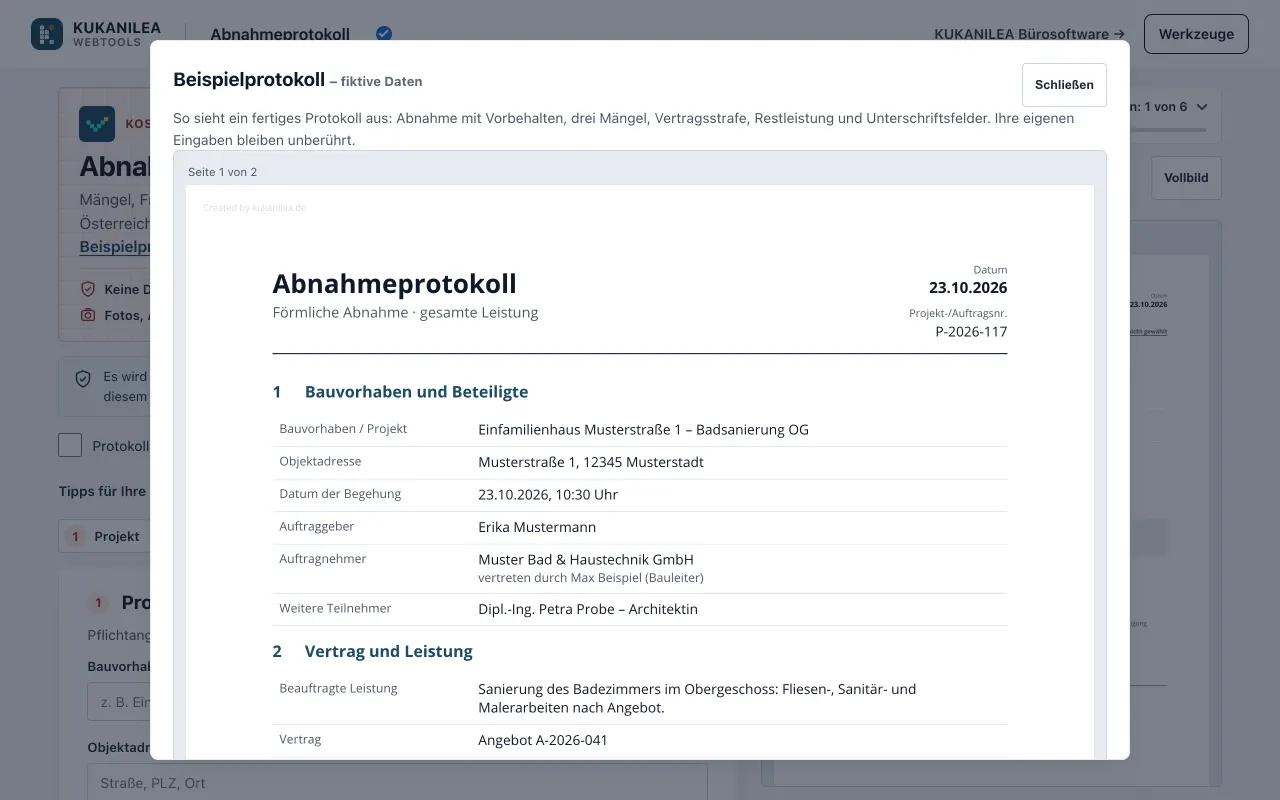Click "vertreten durch Max Beispiel (Bauleiter)"
The image size is (1280, 800).
(x=591, y=578)
